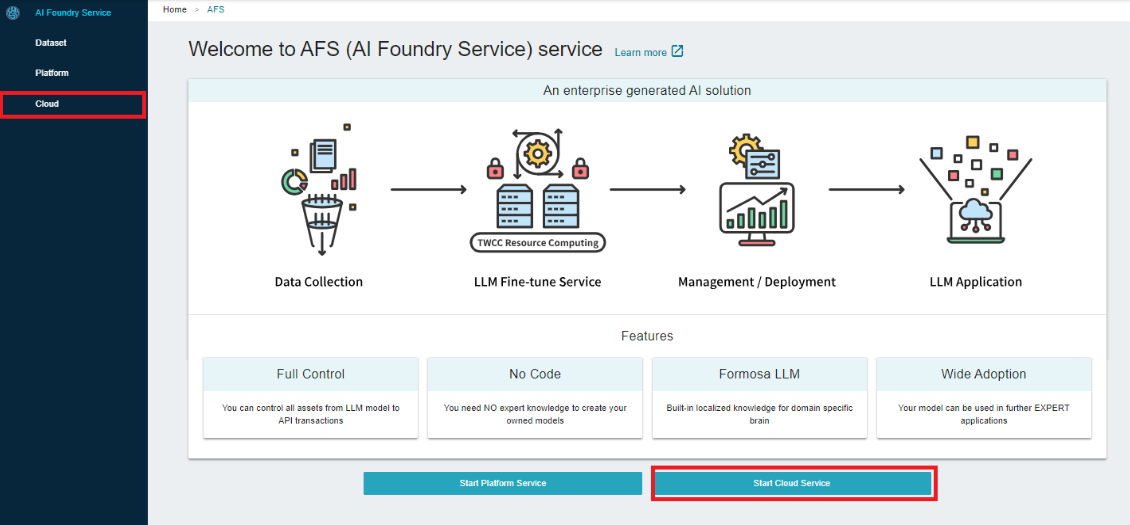Image resolution: width=1130 pixels, height=525 pixels.
Task: Click the TWCC Resource Computing servers illustration
Action: coord(538,190)
